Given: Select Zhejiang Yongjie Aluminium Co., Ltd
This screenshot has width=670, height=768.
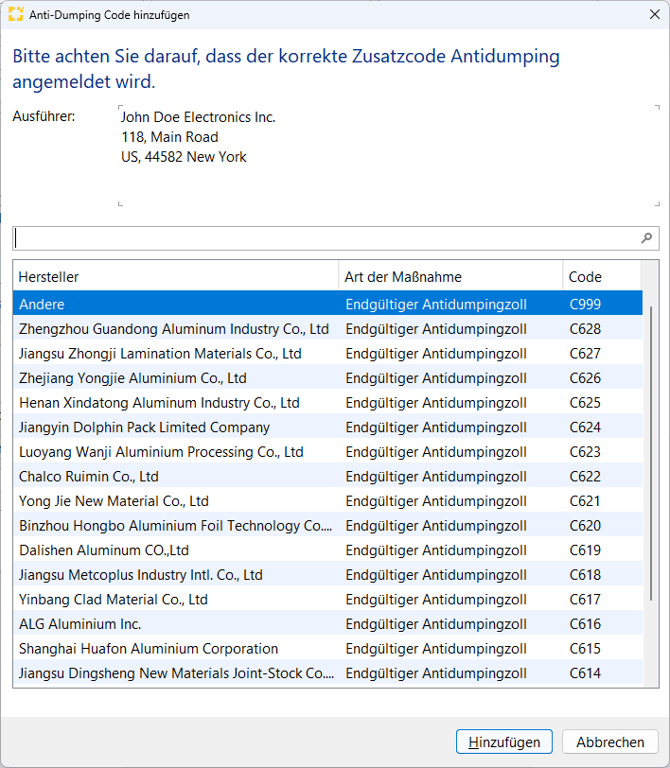Looking at the screenshot, I should [x=328, y=378].
